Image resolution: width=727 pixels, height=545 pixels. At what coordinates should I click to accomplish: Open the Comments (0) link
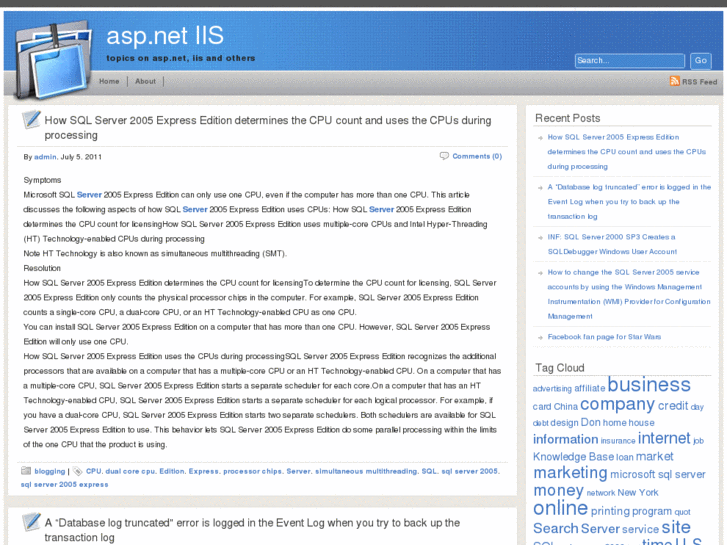[477, 156]
